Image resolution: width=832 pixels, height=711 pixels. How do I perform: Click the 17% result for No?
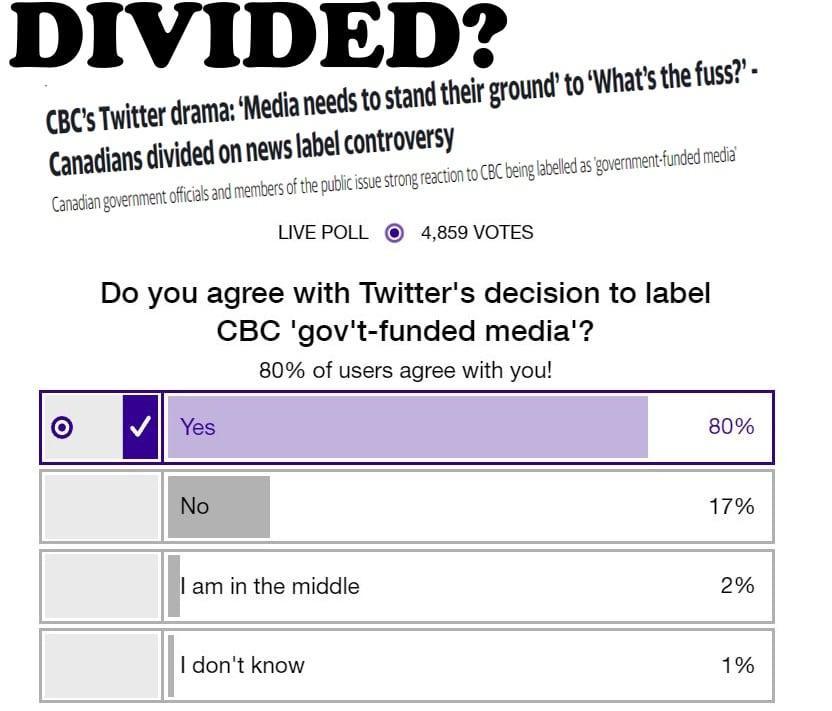(x=732, y=506)
